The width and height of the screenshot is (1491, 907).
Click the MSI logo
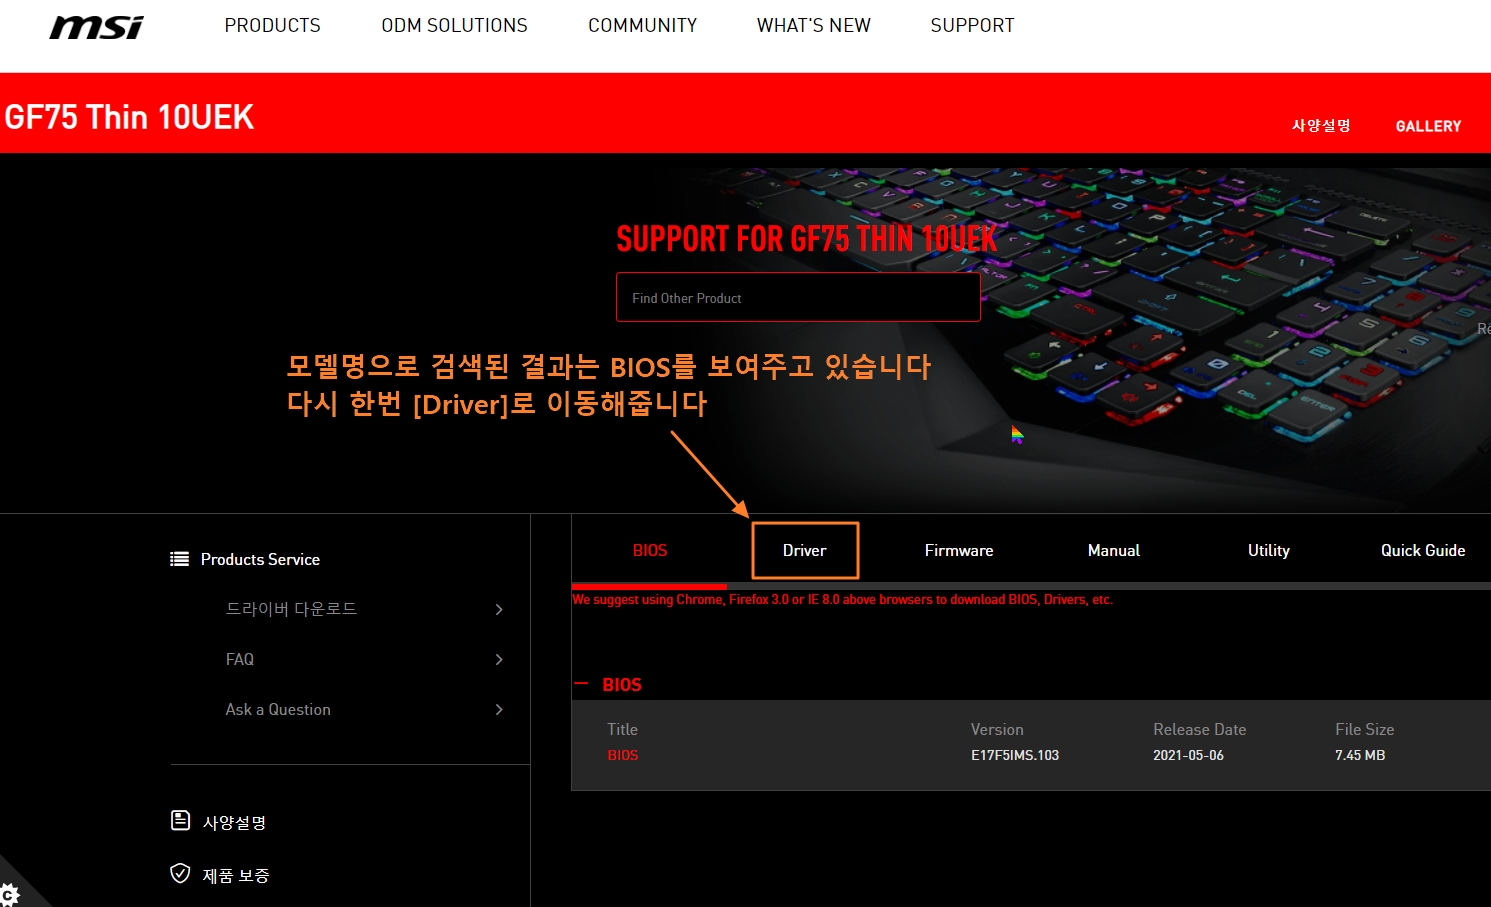(x=95, y=27)
